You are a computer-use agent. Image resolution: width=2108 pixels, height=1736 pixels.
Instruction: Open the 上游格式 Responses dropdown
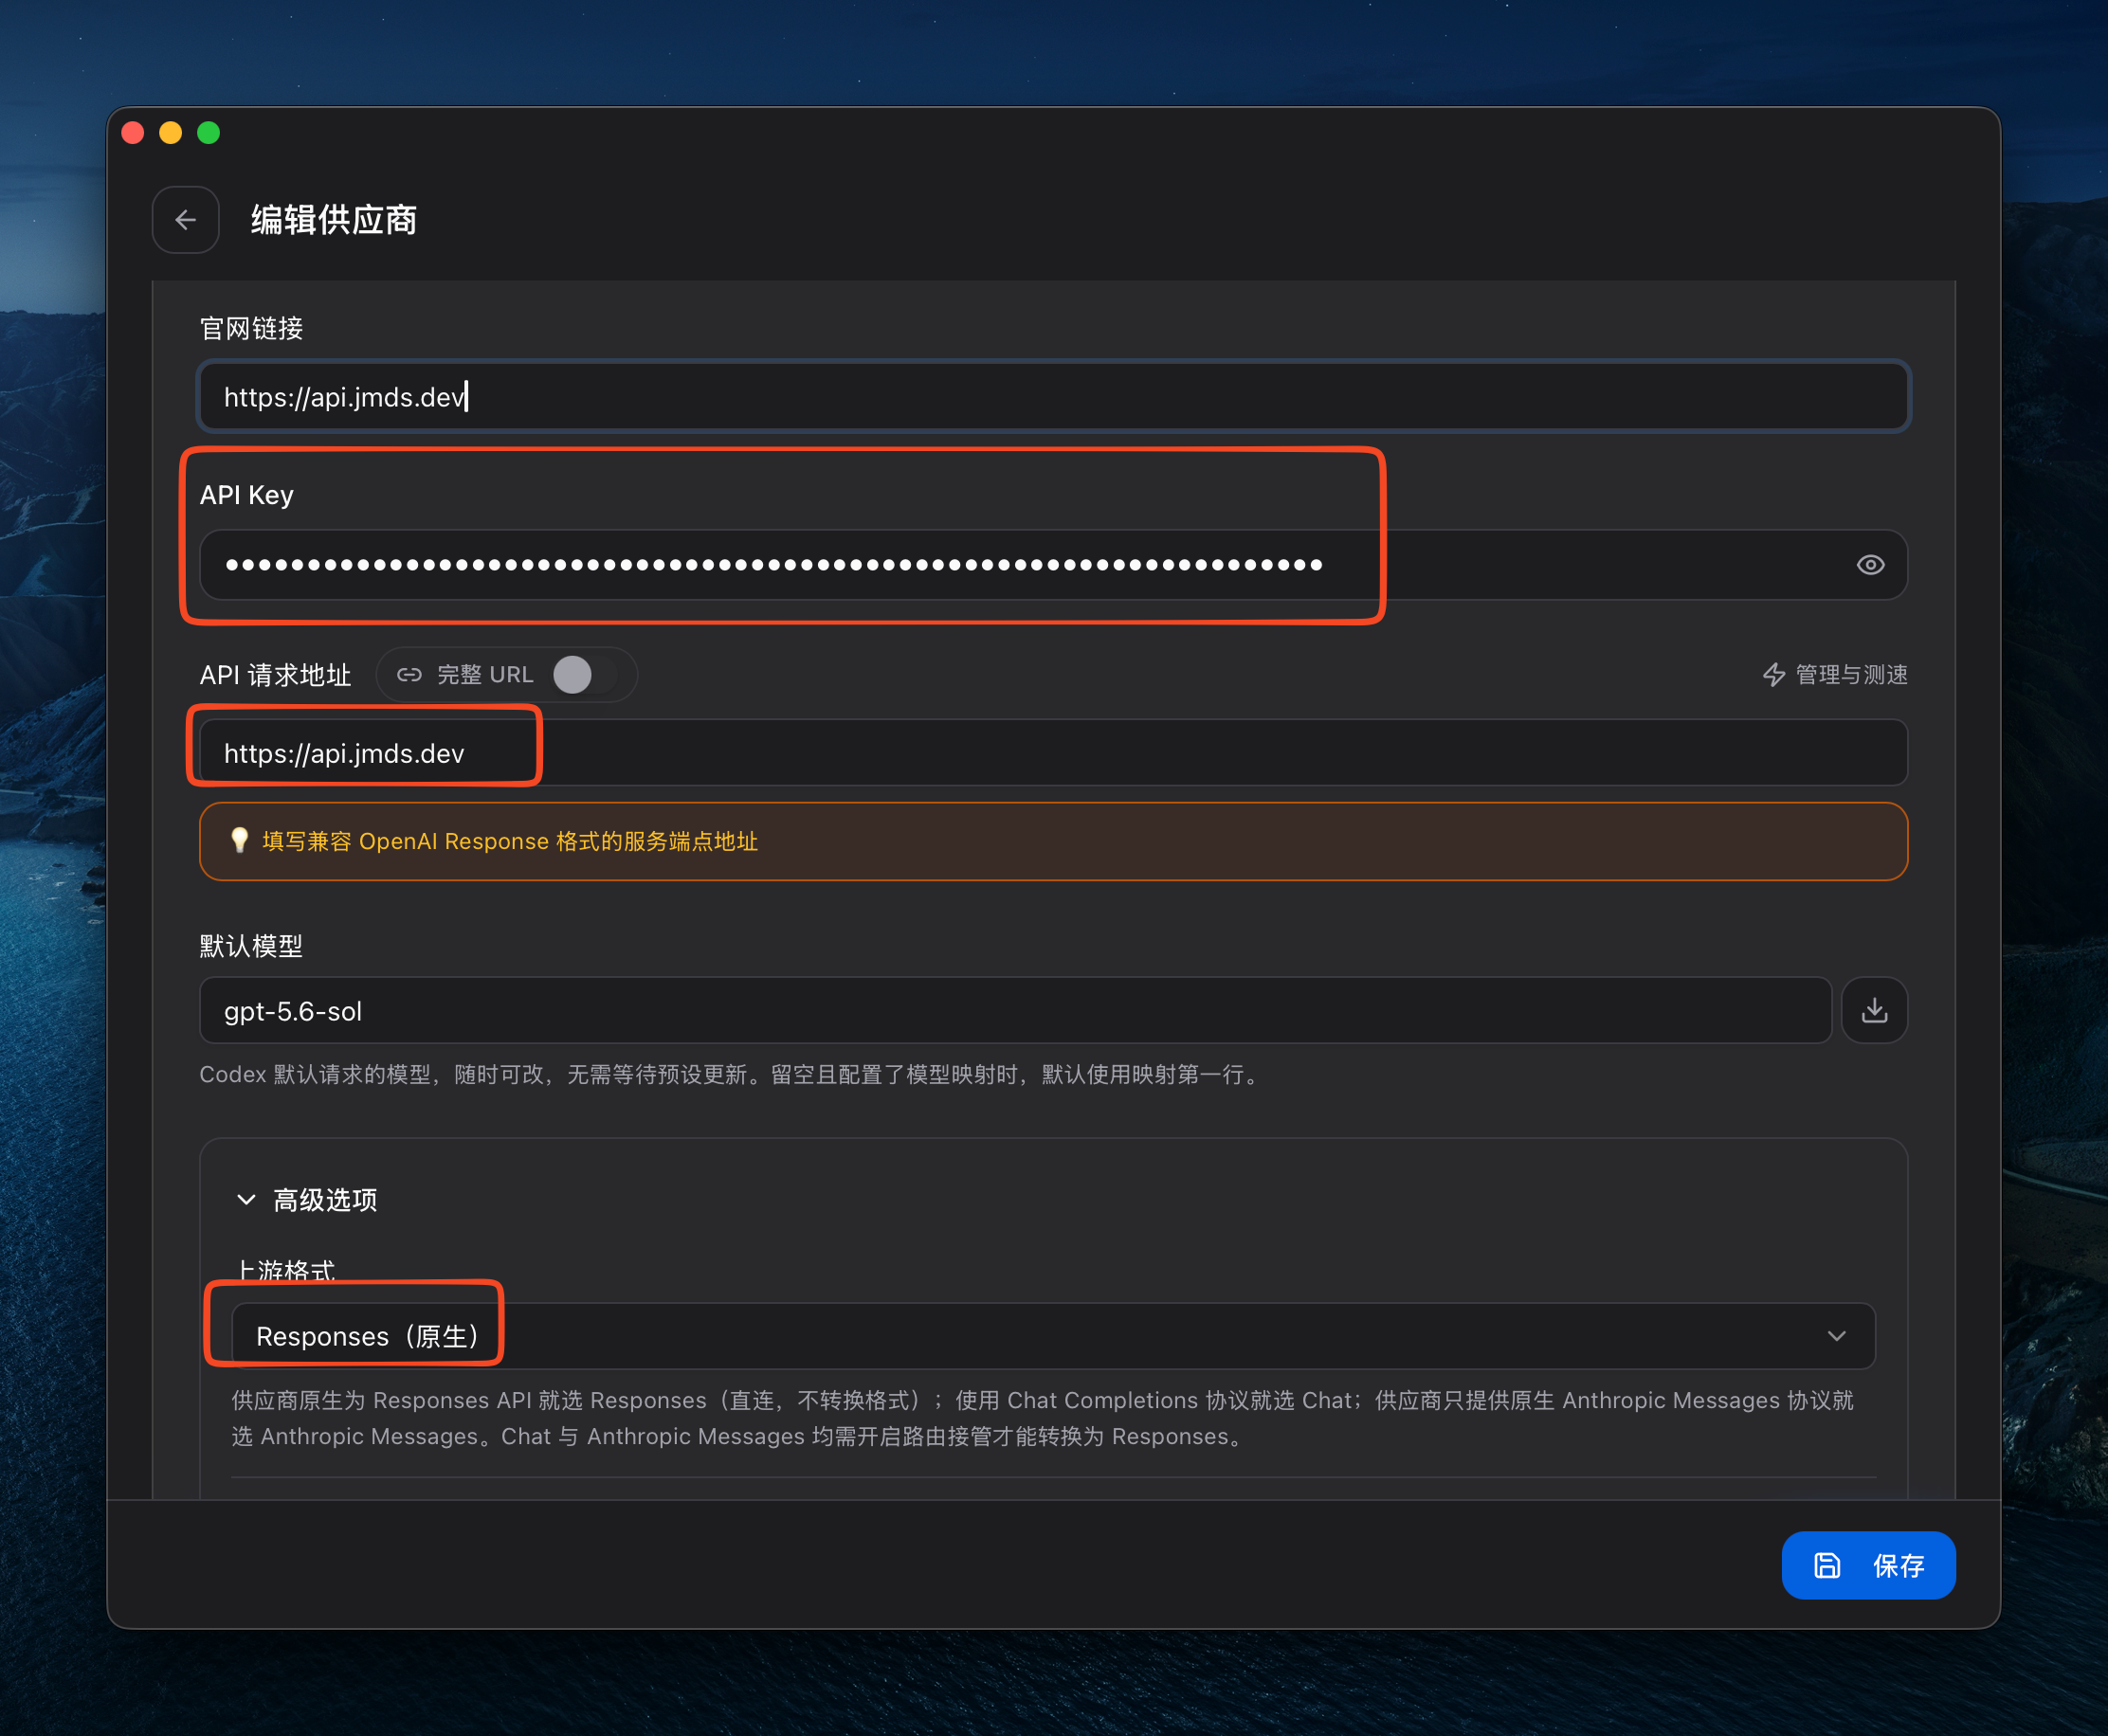pos(1053,1336)
